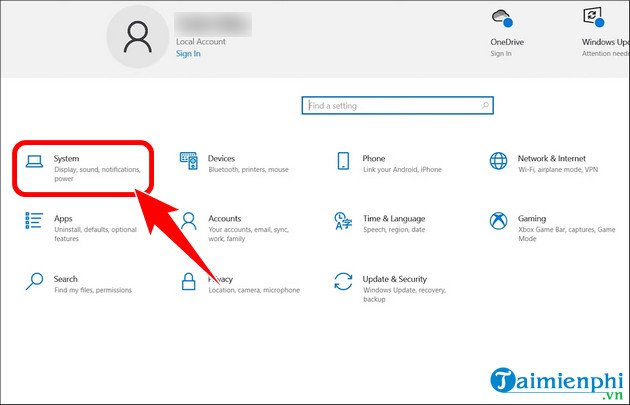Open Apps settings label
The height and width of the screenshot is (405, 630).
(x=63, y=219)
